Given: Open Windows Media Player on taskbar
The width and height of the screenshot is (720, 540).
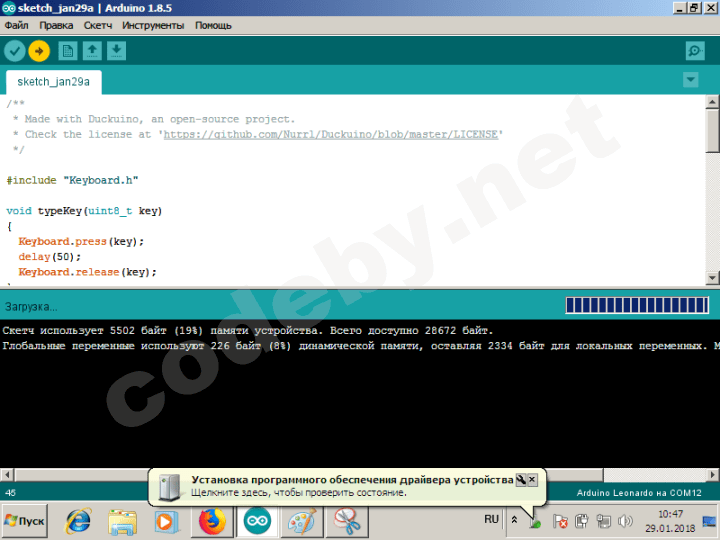Looking at the screenshot, I should tap(165, 522).
